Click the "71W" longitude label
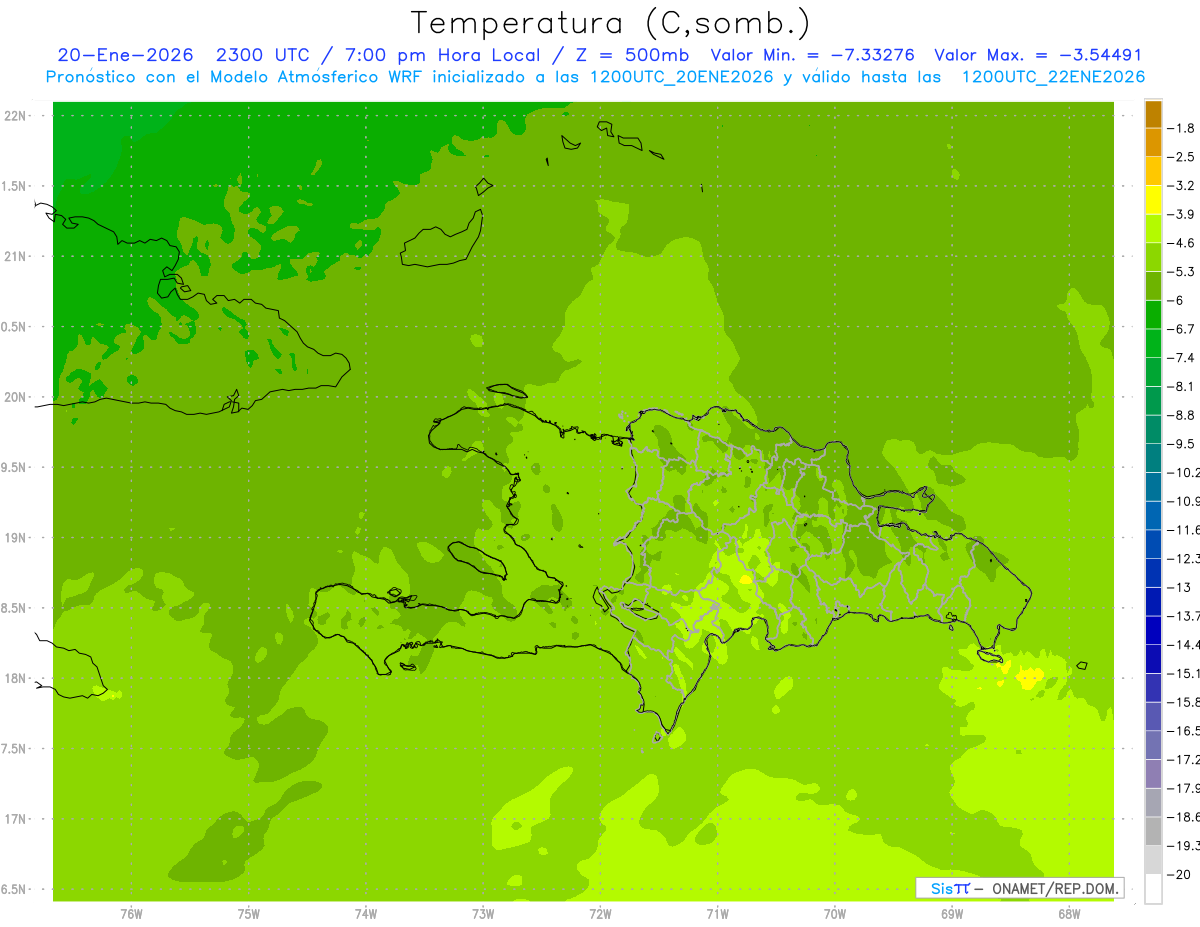The image size is (1200, 927). (717, 914)
